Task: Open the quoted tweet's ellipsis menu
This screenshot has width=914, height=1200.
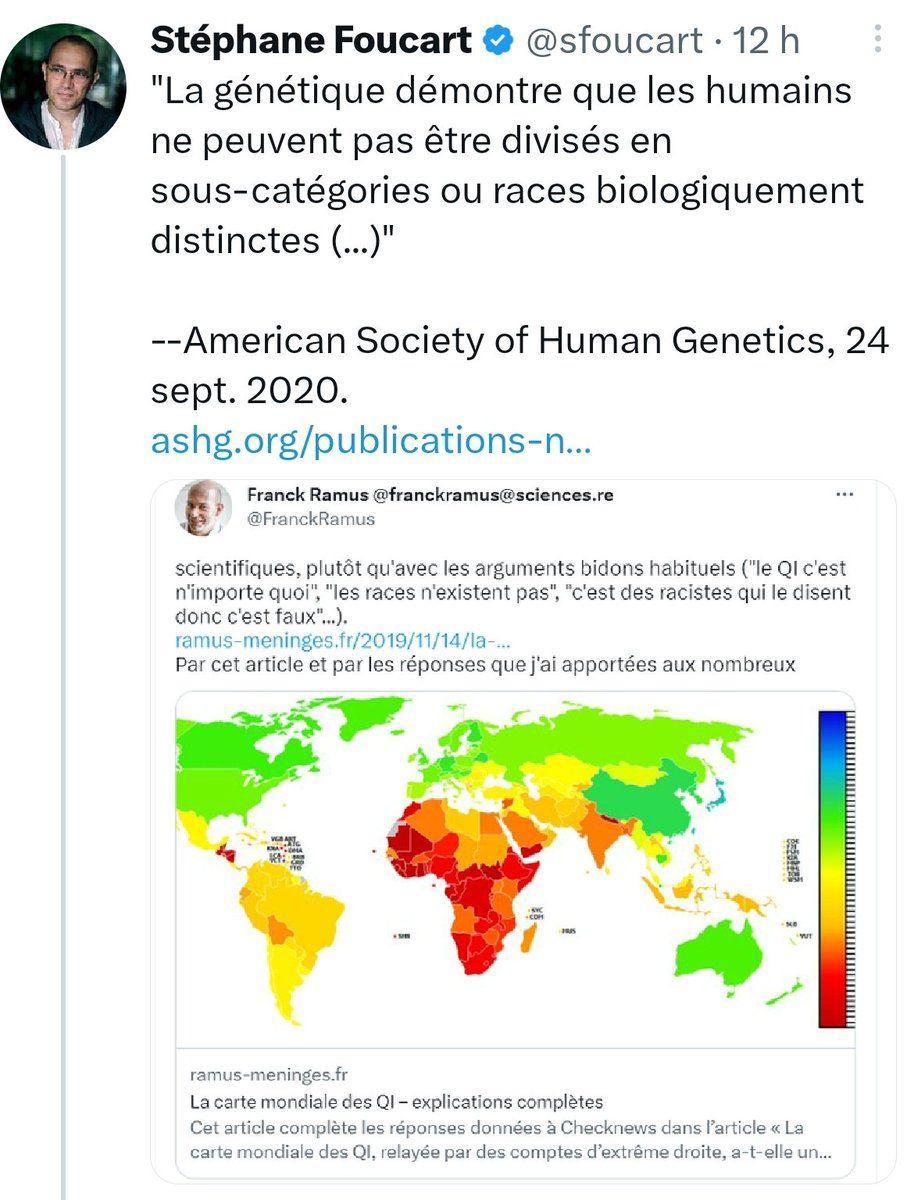Action: pyautogui.click(x=844, y=496)
